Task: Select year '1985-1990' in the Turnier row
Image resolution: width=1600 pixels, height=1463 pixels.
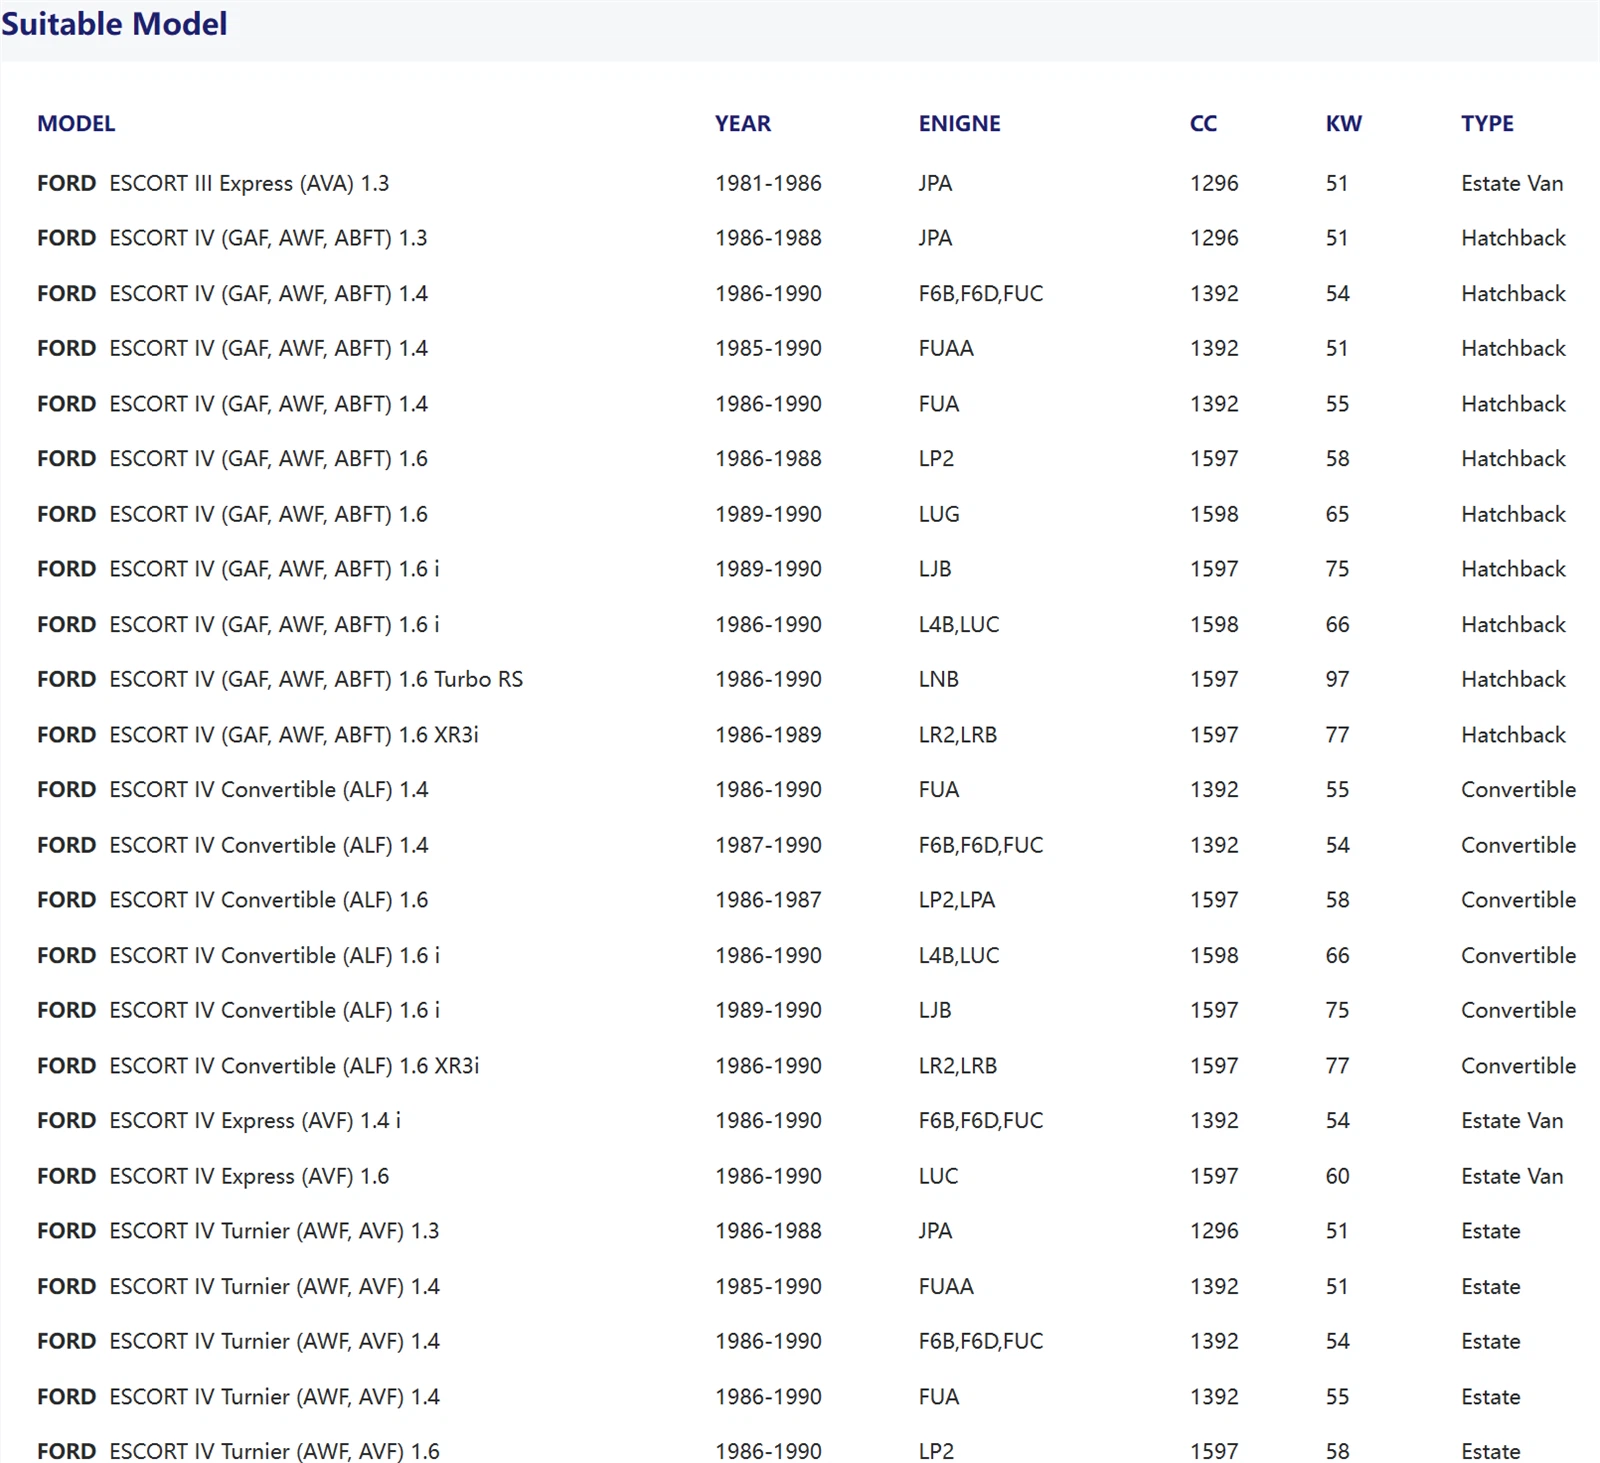Action: point(768,1286)
